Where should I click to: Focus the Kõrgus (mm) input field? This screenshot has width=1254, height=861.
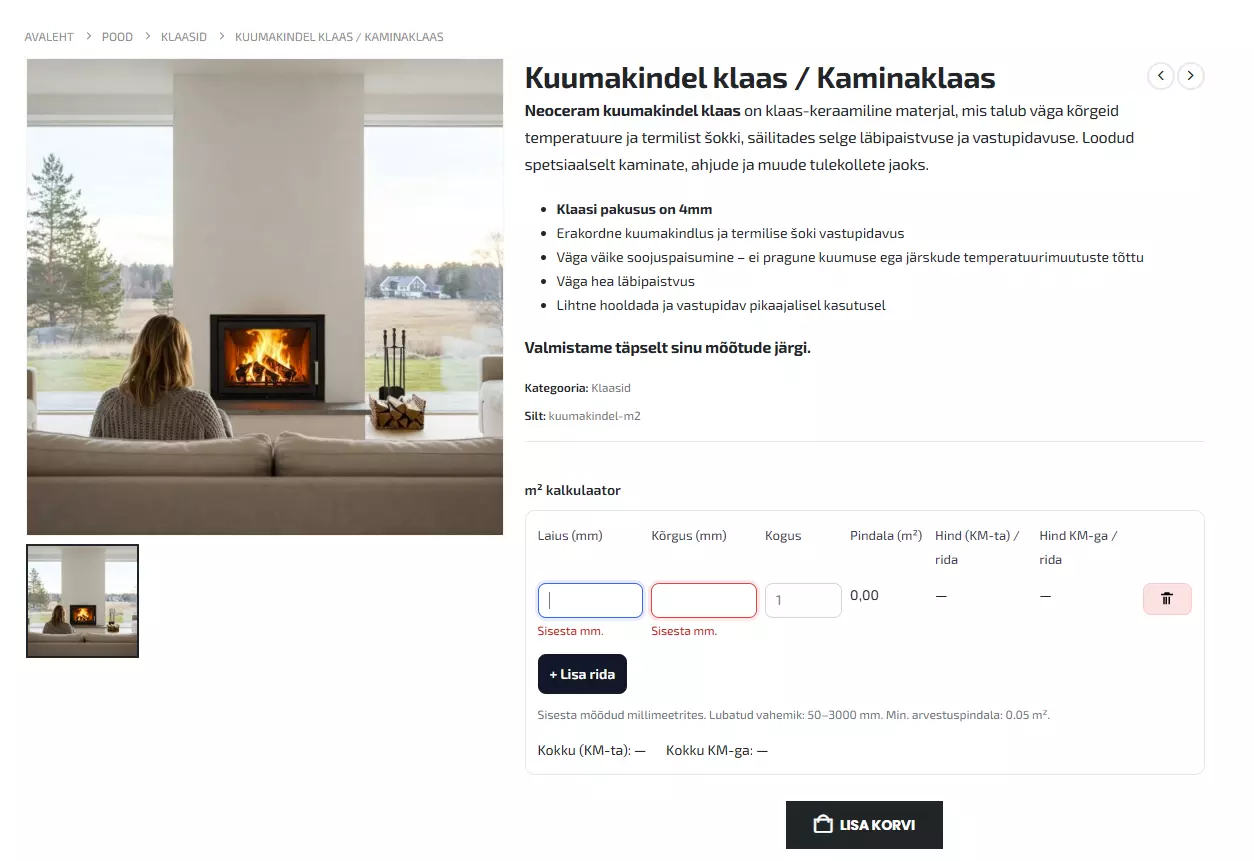tap(704, 600)
